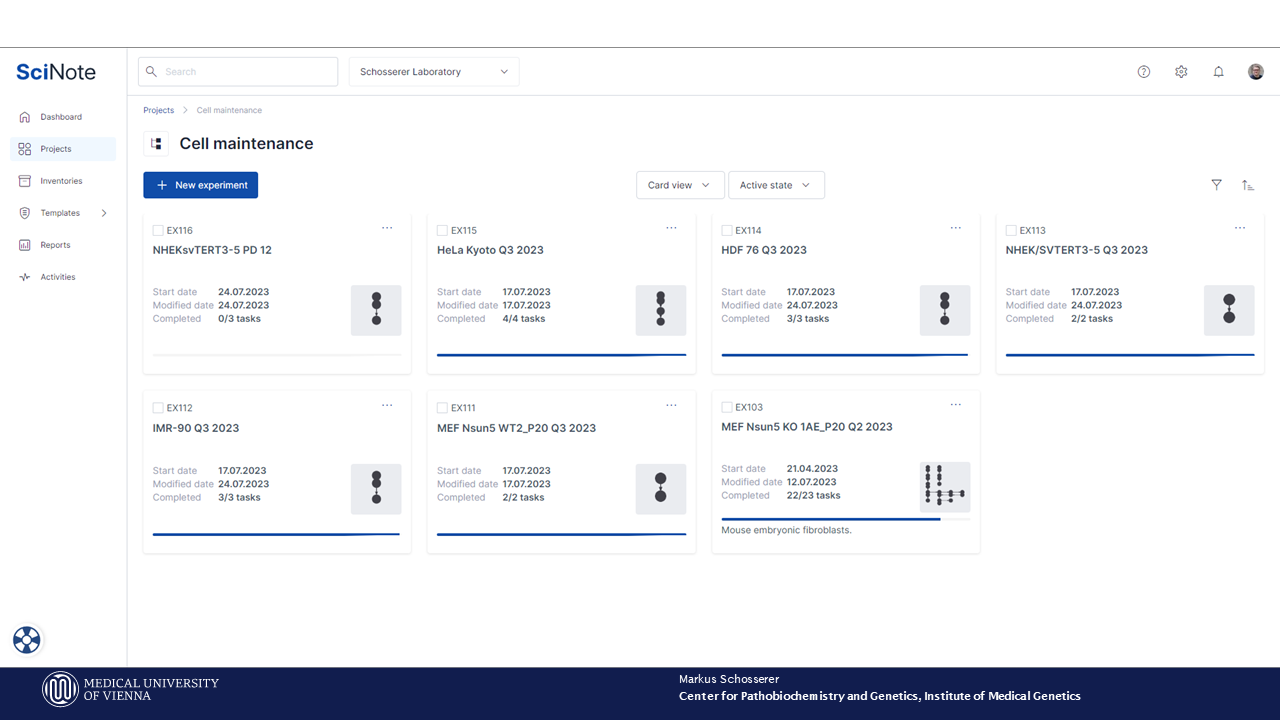Open three-dot menu on EX114 card
Screen dimensions: 1280x720
coord(955,228)
